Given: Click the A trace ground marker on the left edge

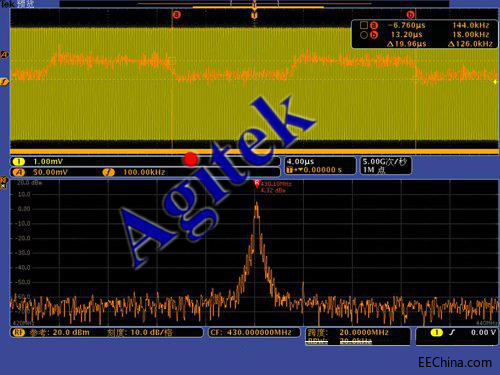Looking at the screenshot, I should [4, 54].
